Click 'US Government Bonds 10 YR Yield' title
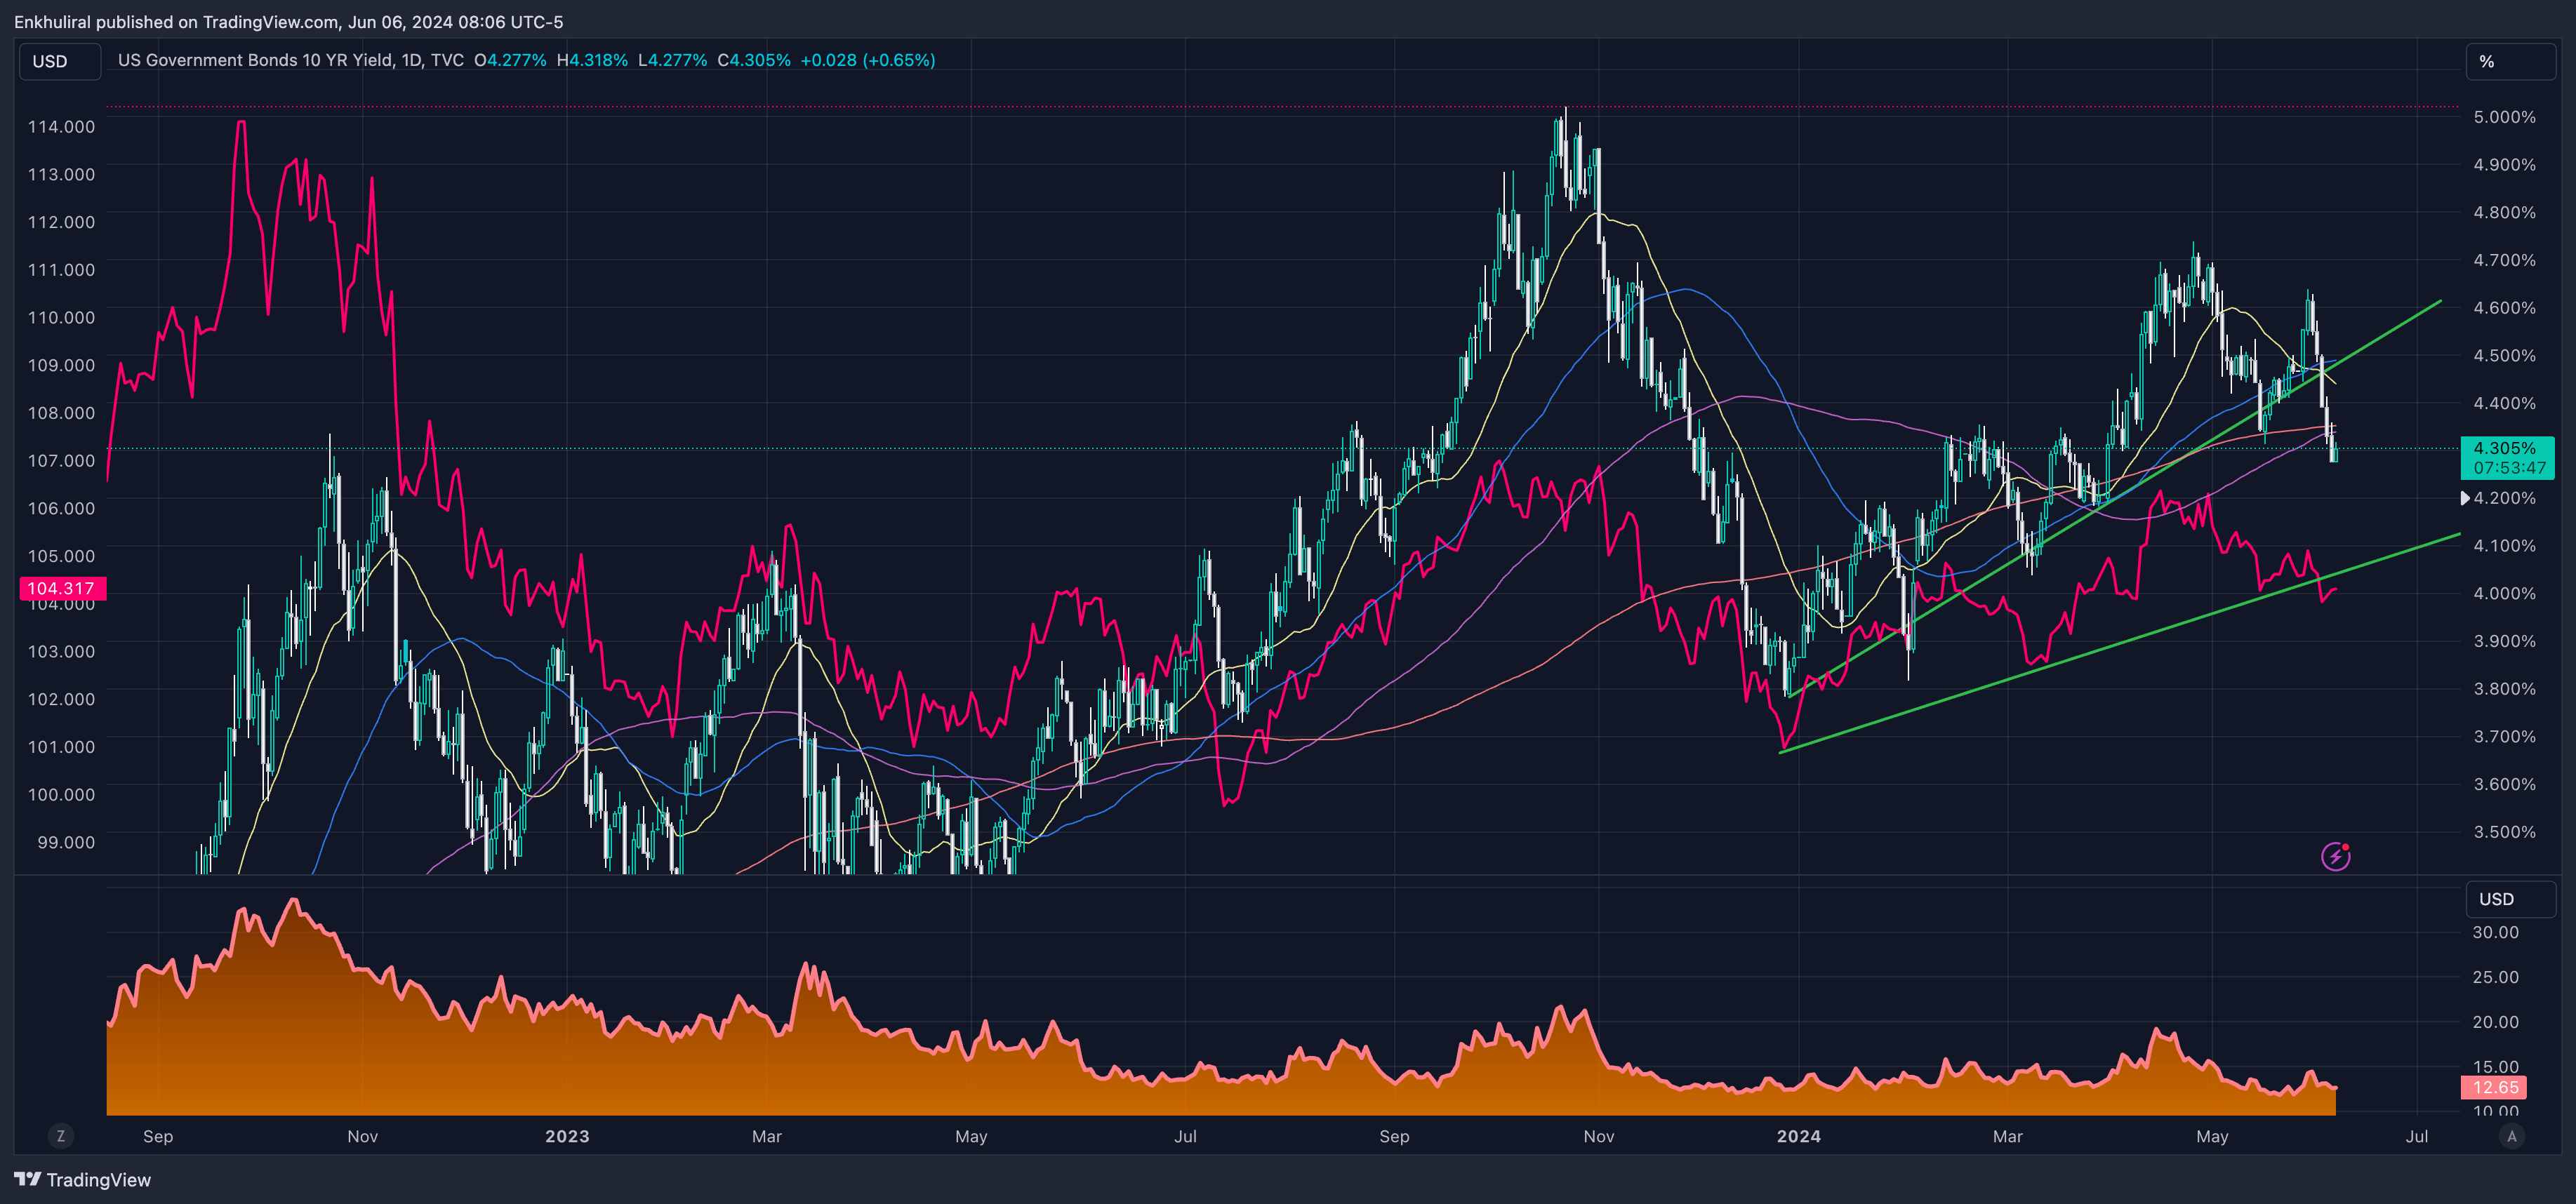This screenshot has height=1204, width=2576. click(x=256, y=60)
